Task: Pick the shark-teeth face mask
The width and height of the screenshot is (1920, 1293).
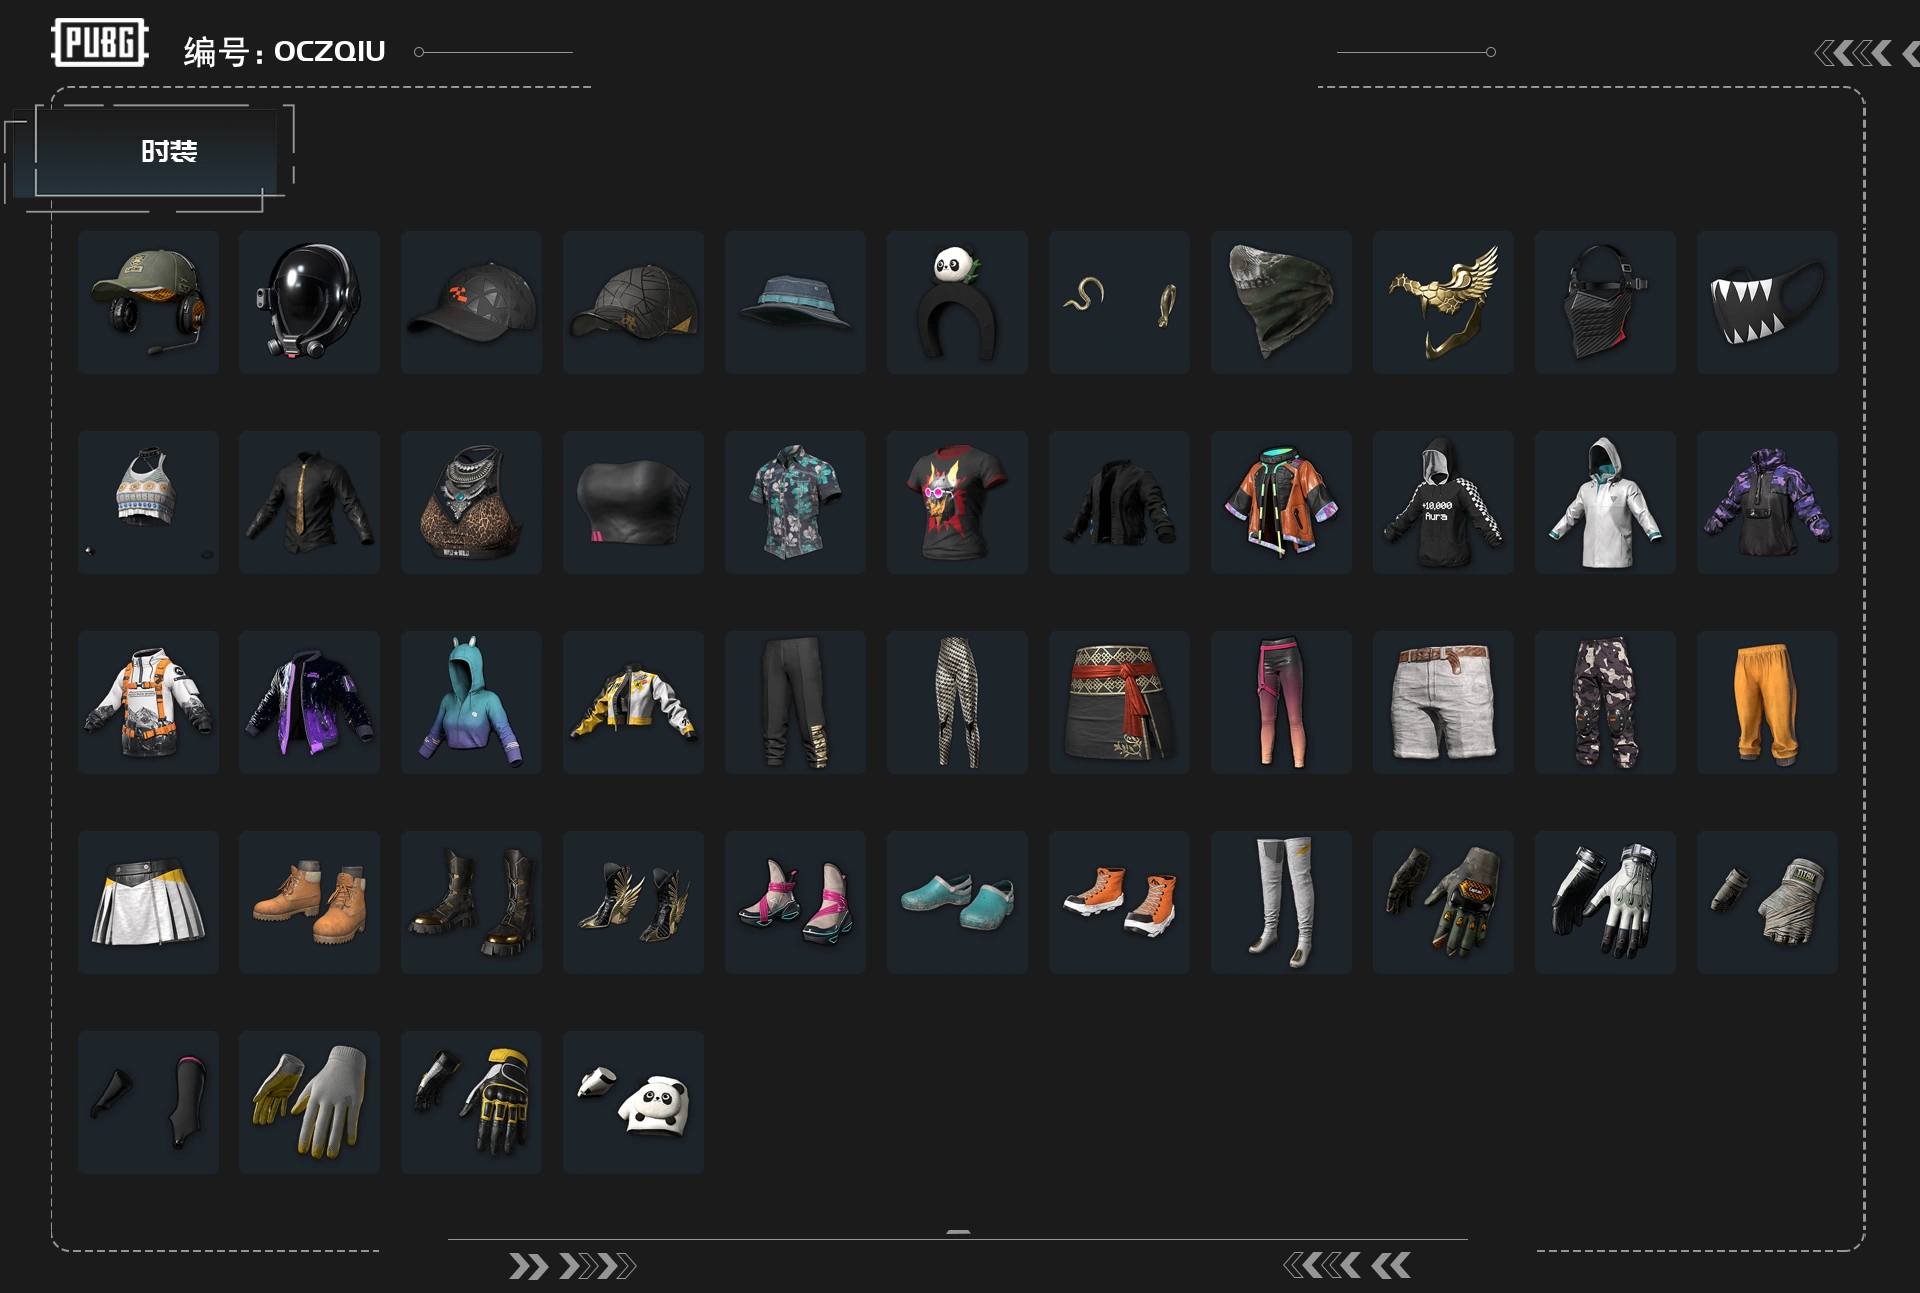Action: (1768, 302)
